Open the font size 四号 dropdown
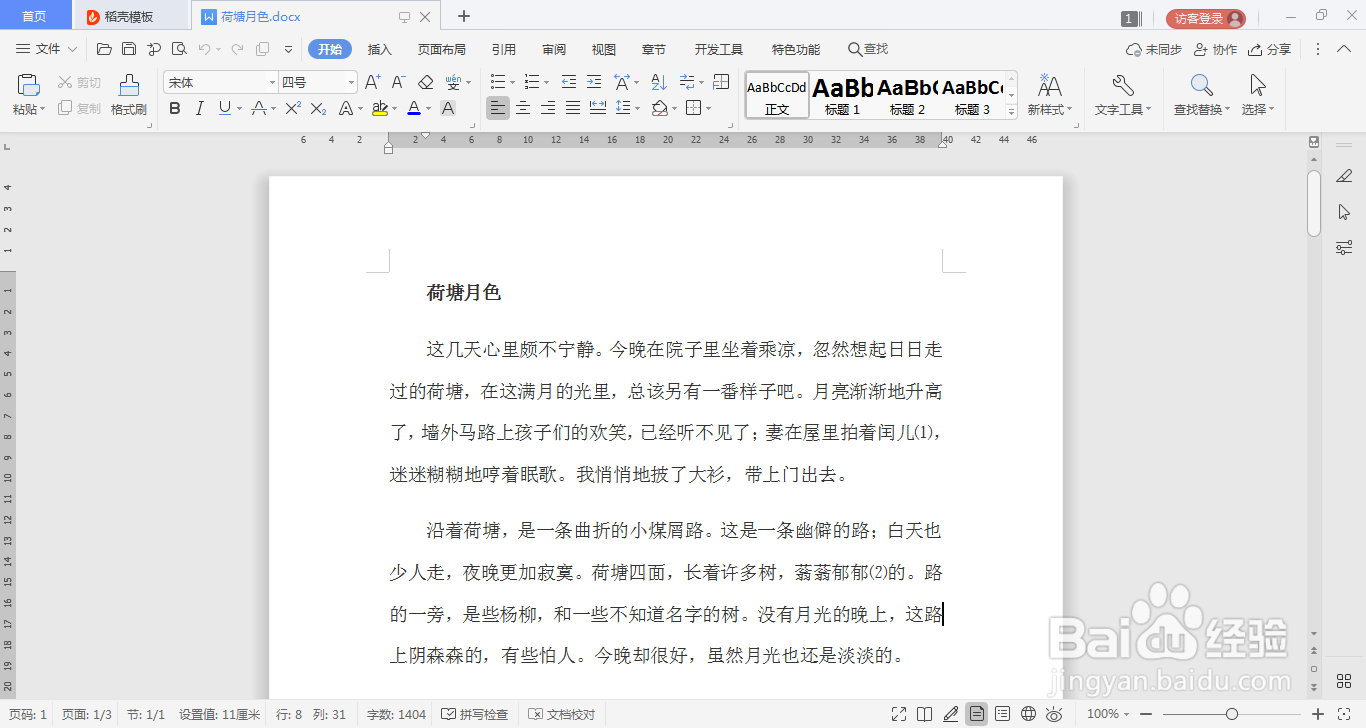Screen dimensions: 1366x728 click(350, 82)
